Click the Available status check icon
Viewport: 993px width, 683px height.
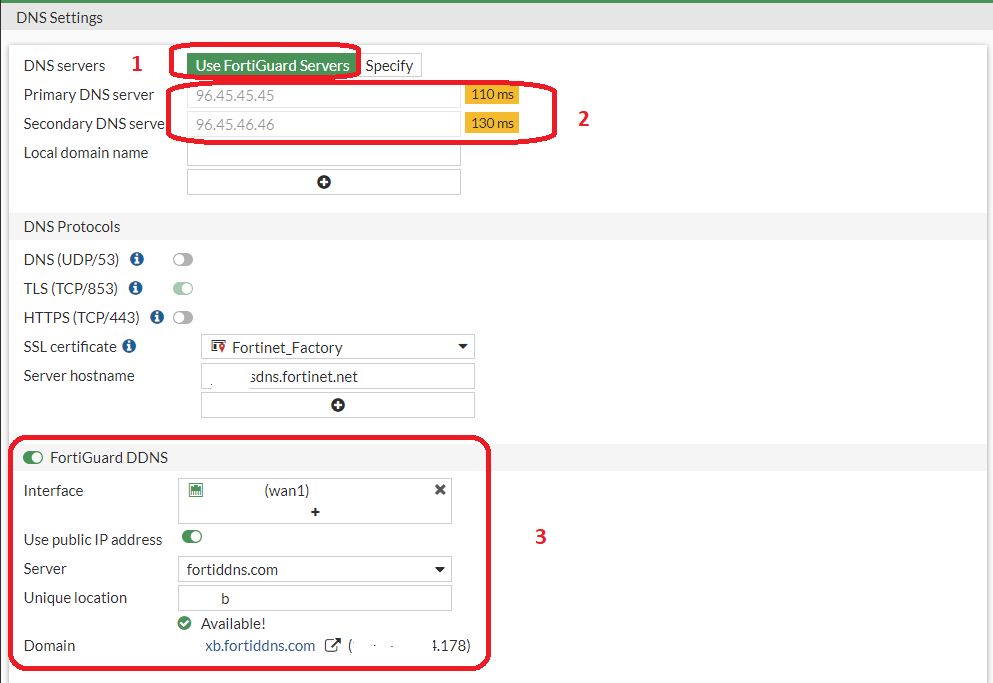click(x=184, y=623)
